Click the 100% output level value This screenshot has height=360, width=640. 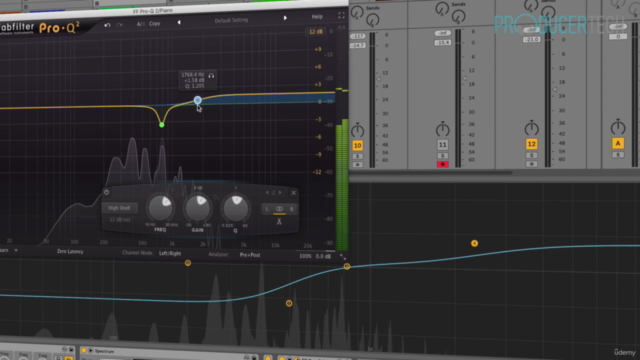pos(305,256)
